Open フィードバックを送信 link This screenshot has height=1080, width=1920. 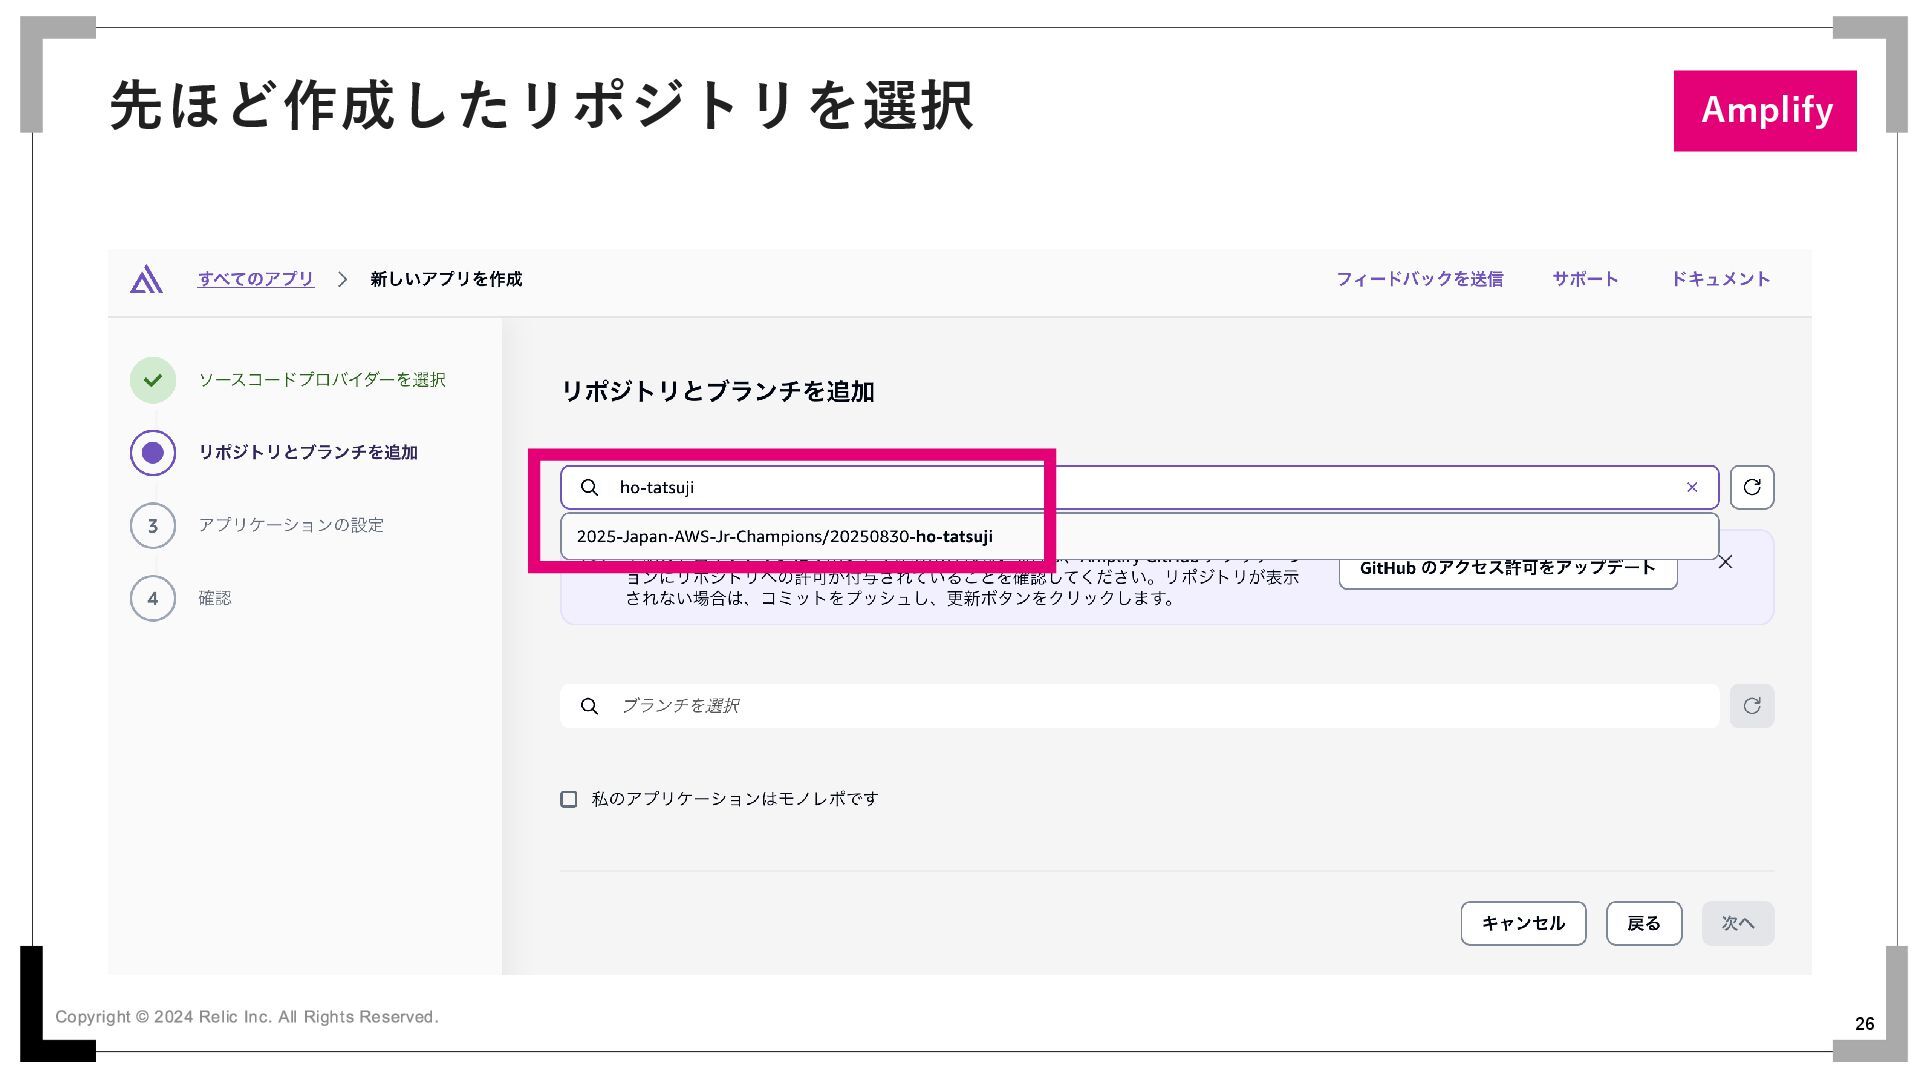tap(1420, 279)
